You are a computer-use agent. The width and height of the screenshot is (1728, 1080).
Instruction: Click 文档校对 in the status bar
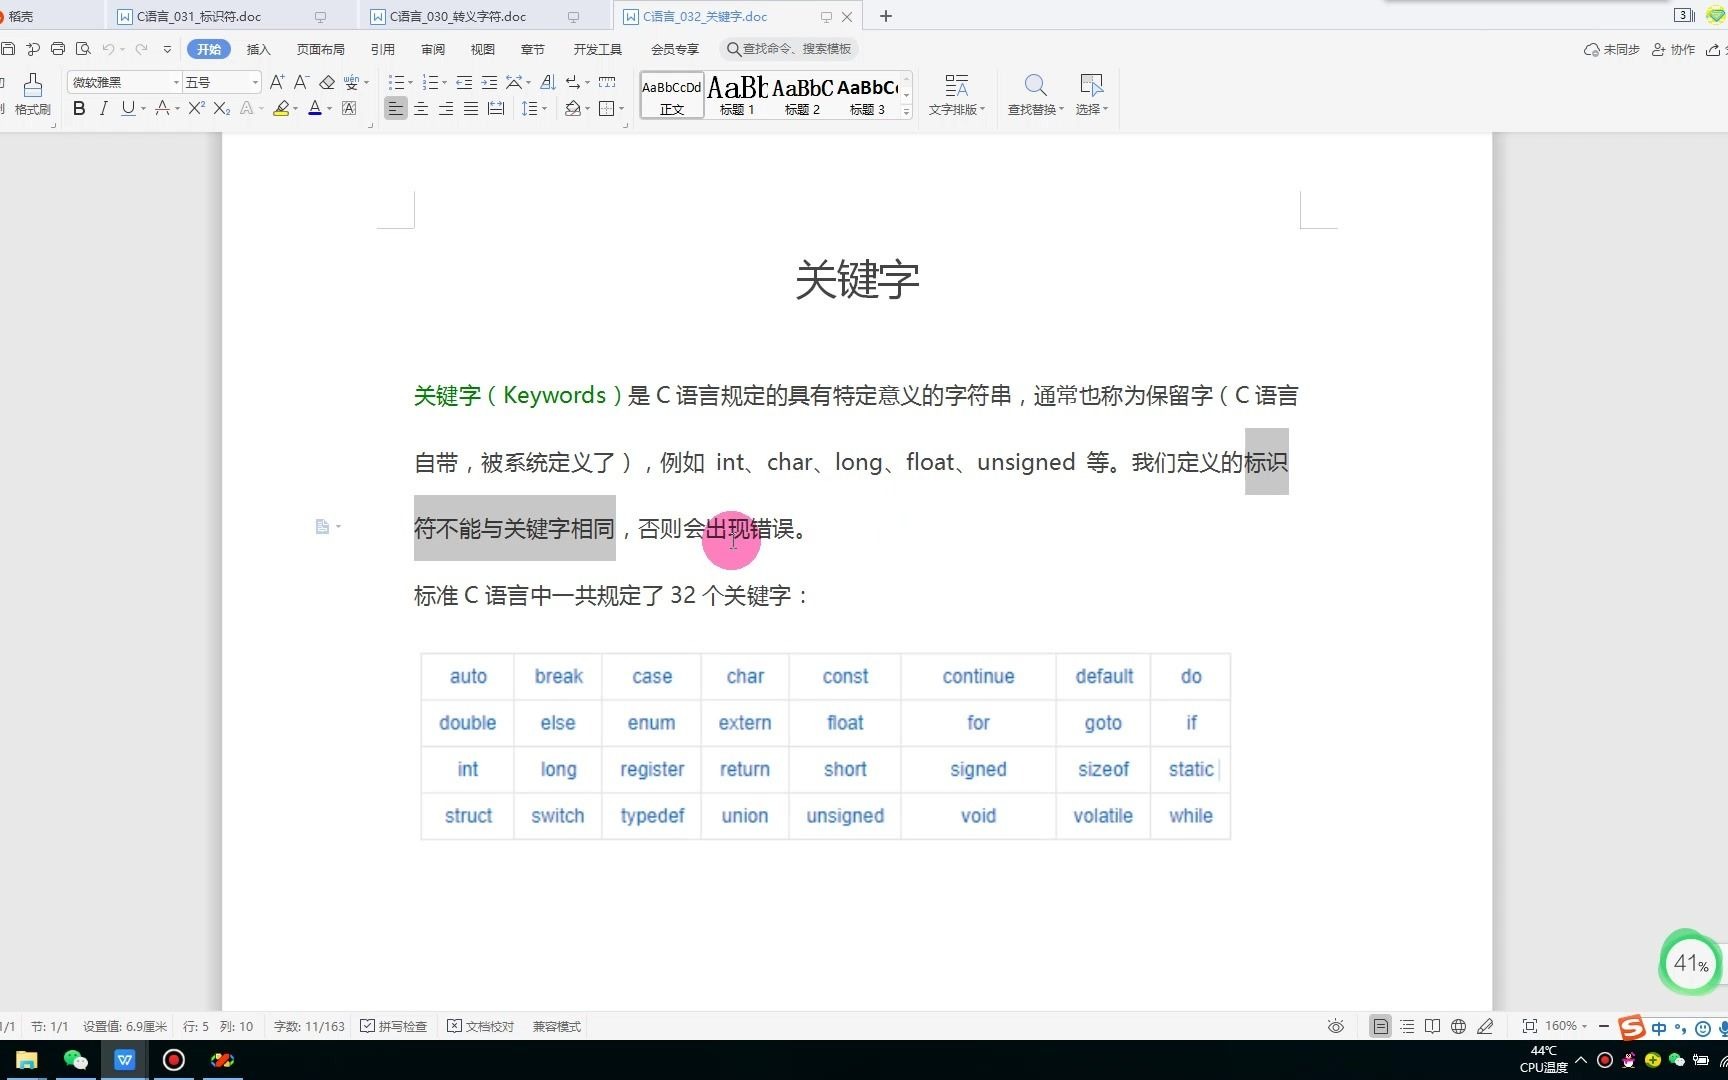click(480, 1026)
